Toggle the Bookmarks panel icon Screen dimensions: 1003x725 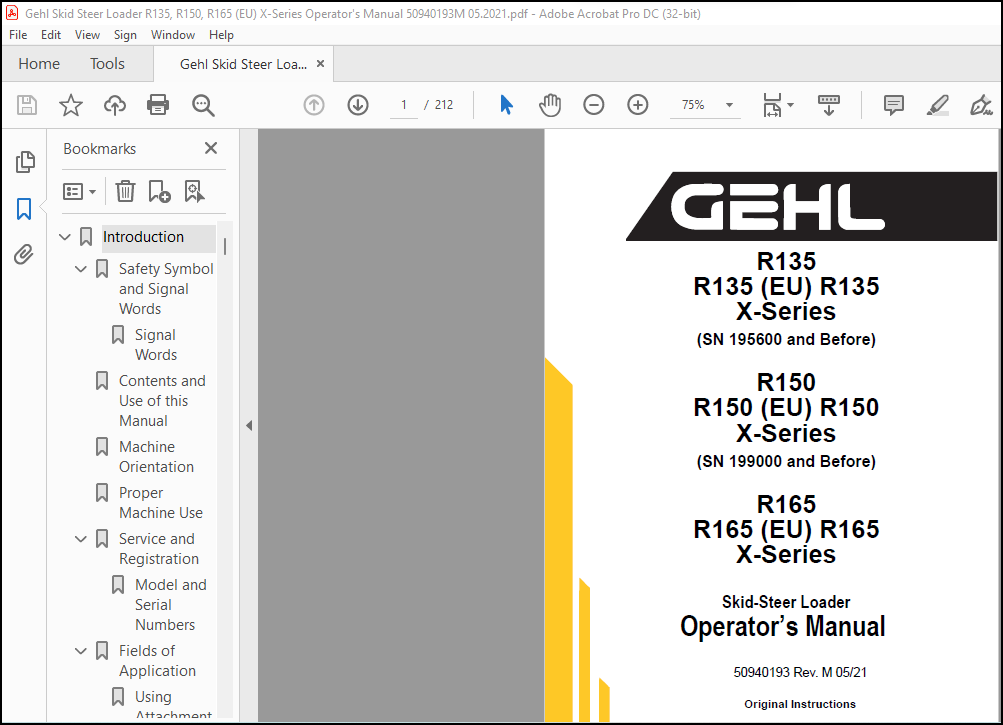(24, 209)
